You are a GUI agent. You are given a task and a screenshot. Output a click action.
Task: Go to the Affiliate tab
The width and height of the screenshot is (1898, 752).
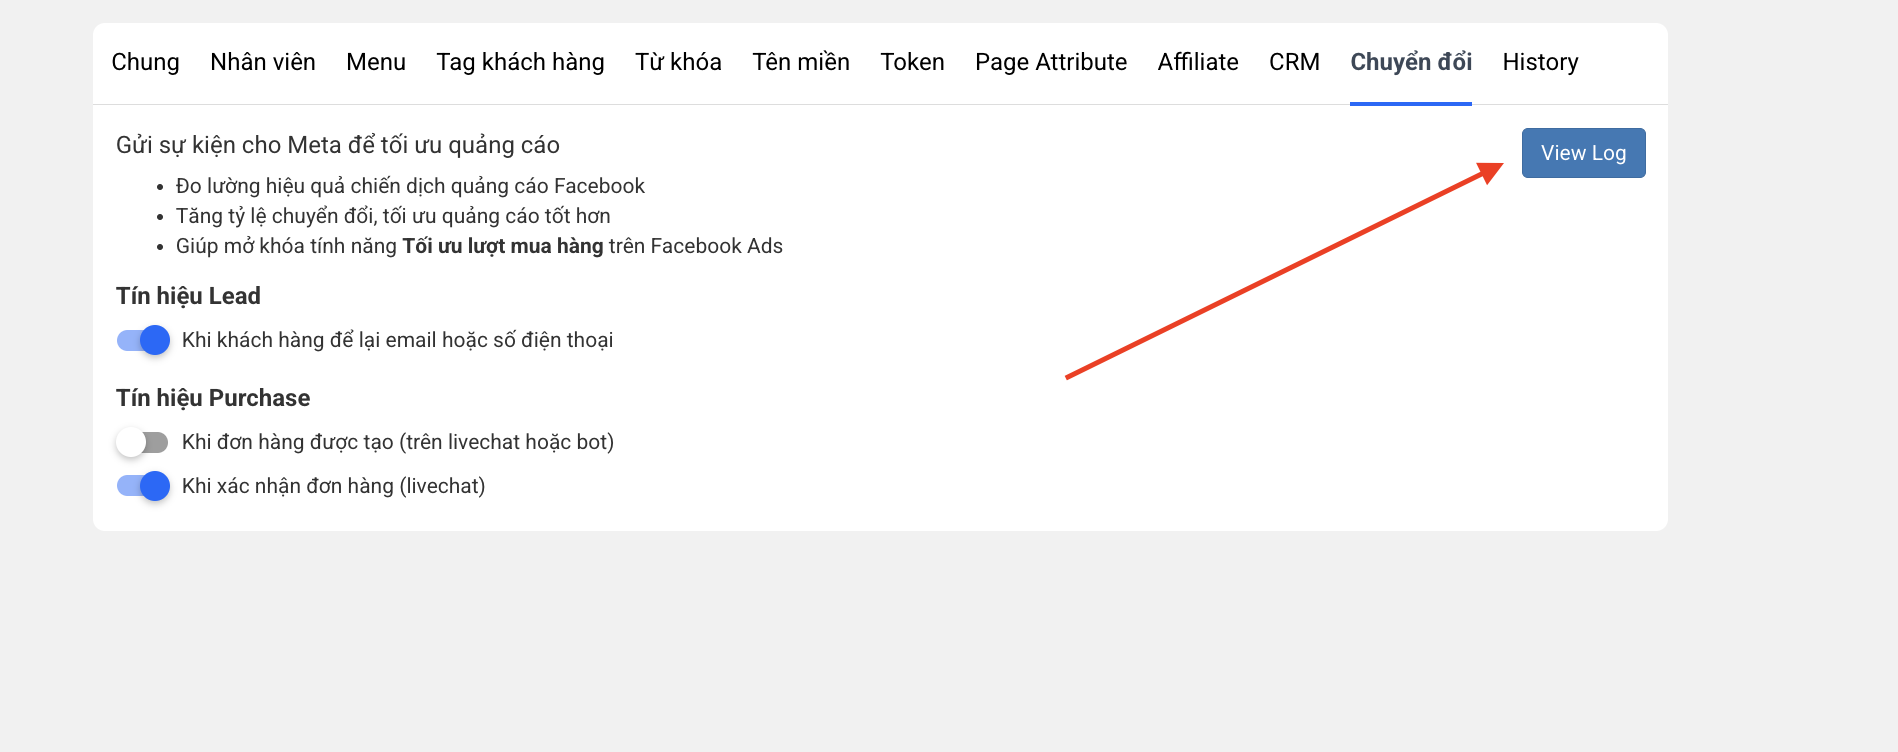click(1198, 62)
